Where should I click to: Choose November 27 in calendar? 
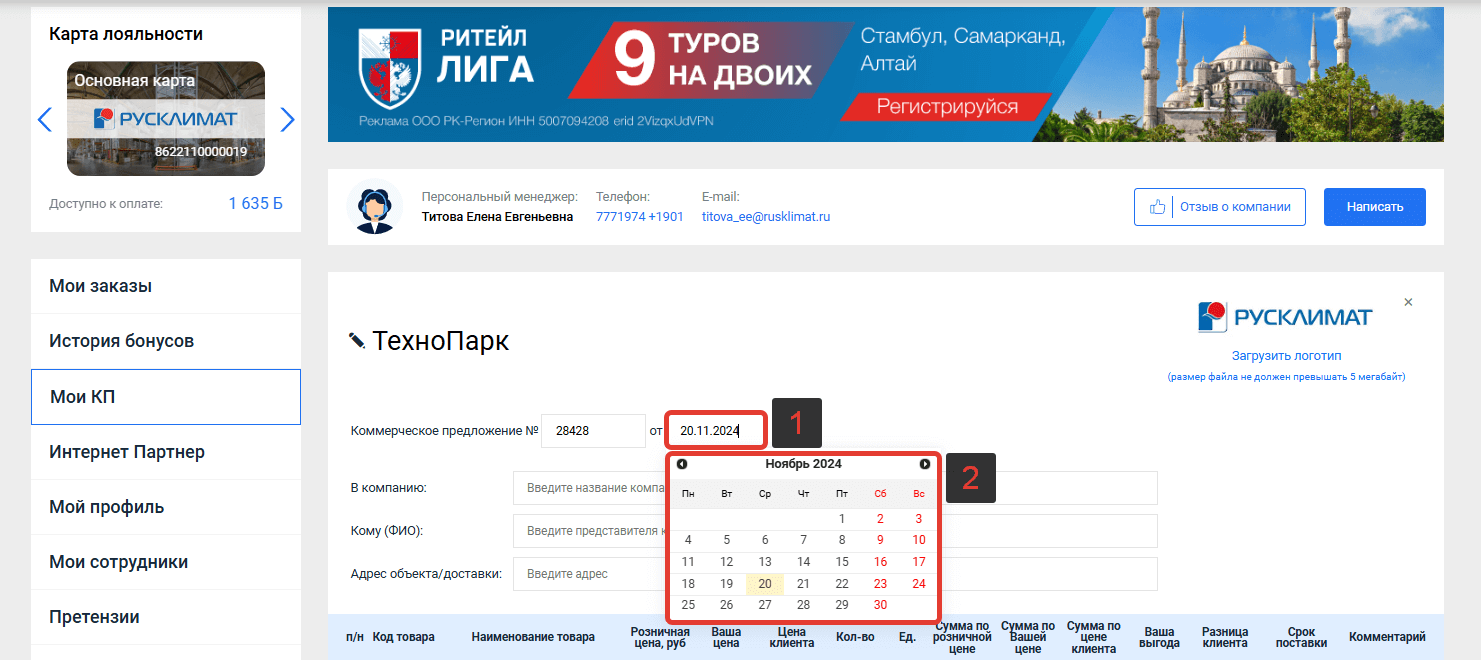click(765, 605)
